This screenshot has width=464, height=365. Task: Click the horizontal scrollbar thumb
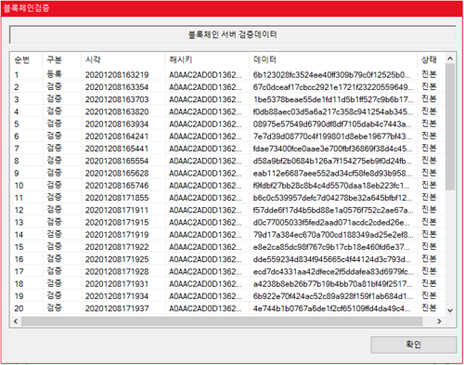coord(222,321)
